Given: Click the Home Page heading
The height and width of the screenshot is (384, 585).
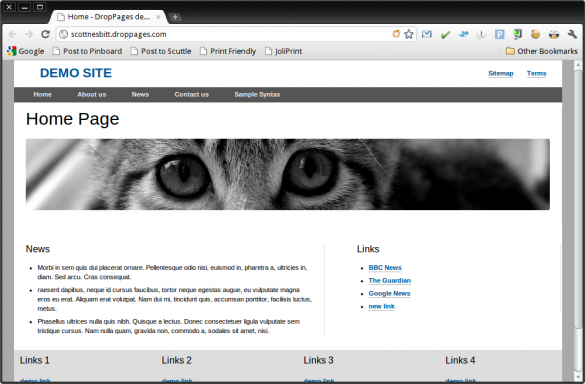Looking at the screenshot, I should pos(72,119).
